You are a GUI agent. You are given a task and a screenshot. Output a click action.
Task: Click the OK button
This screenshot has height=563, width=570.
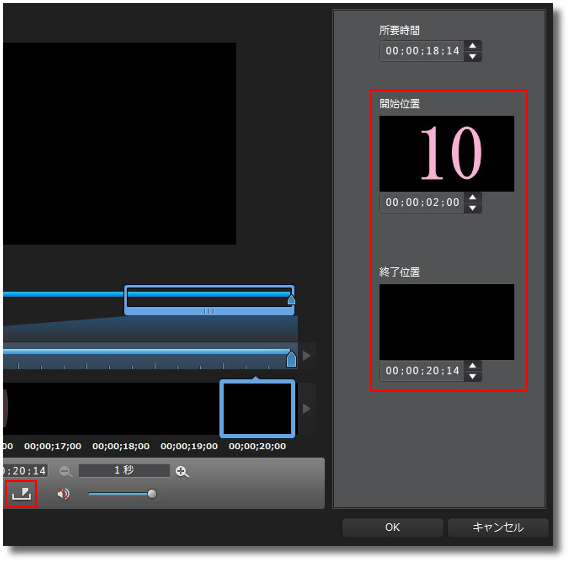[392, 527]
